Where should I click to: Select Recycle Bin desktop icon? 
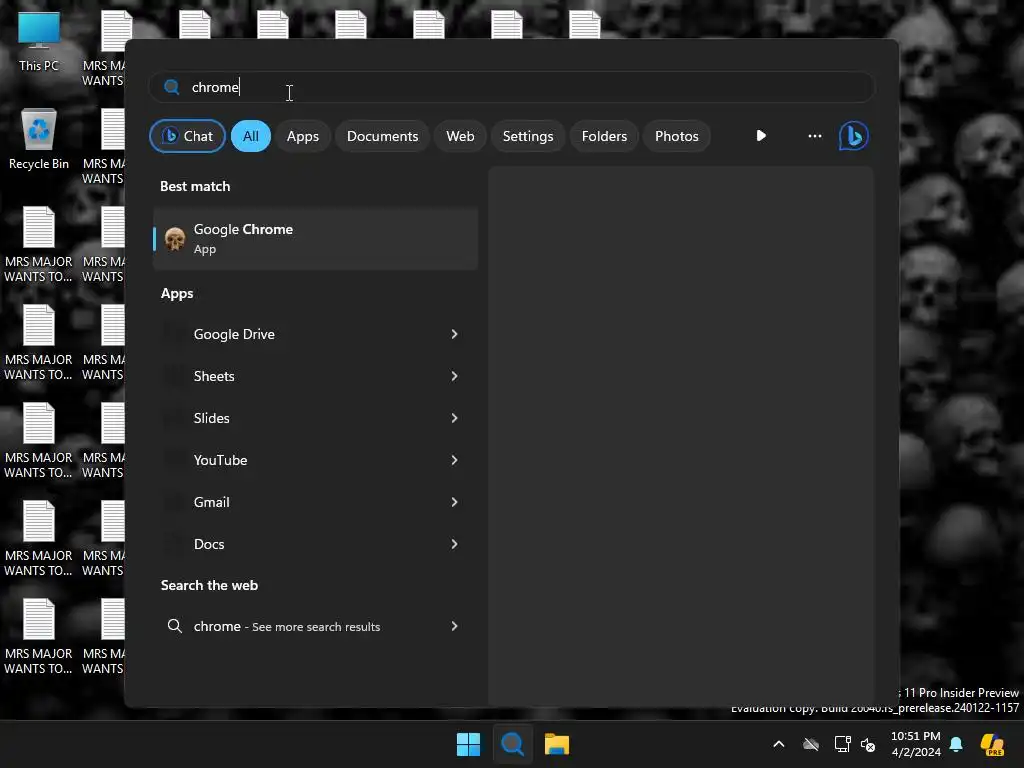pos(39,139)
